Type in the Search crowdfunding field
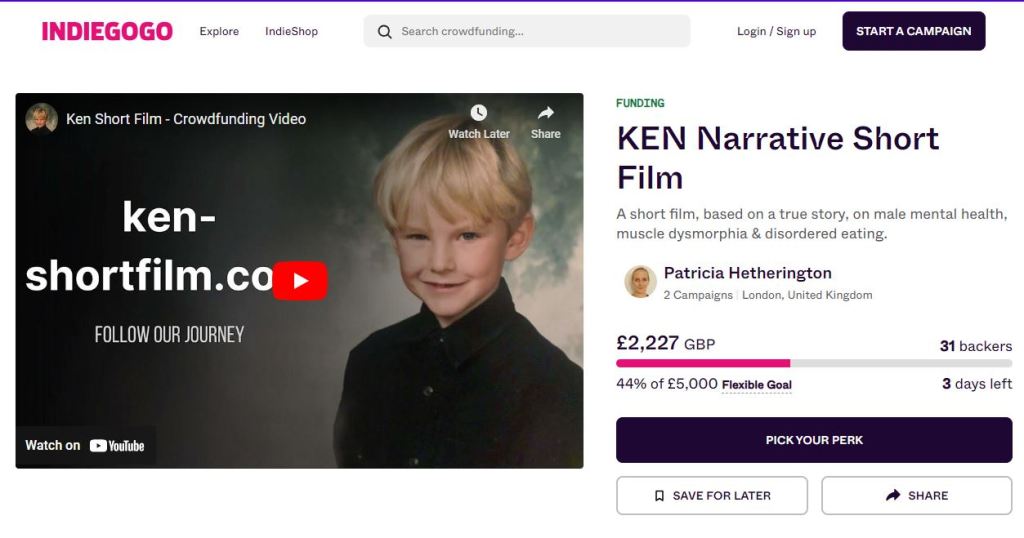This screenshot has width=1024, height=538. click(x=540, y=32)
